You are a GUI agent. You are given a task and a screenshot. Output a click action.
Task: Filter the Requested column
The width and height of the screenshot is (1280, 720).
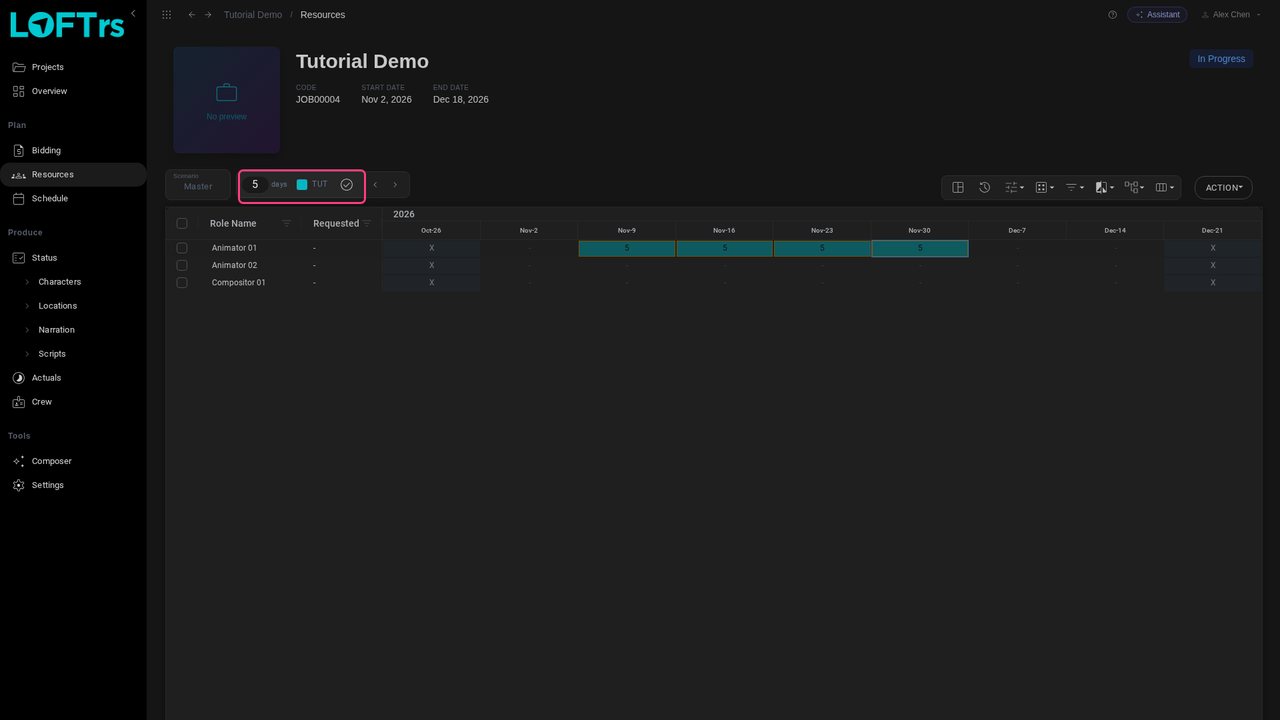(367, 223)
